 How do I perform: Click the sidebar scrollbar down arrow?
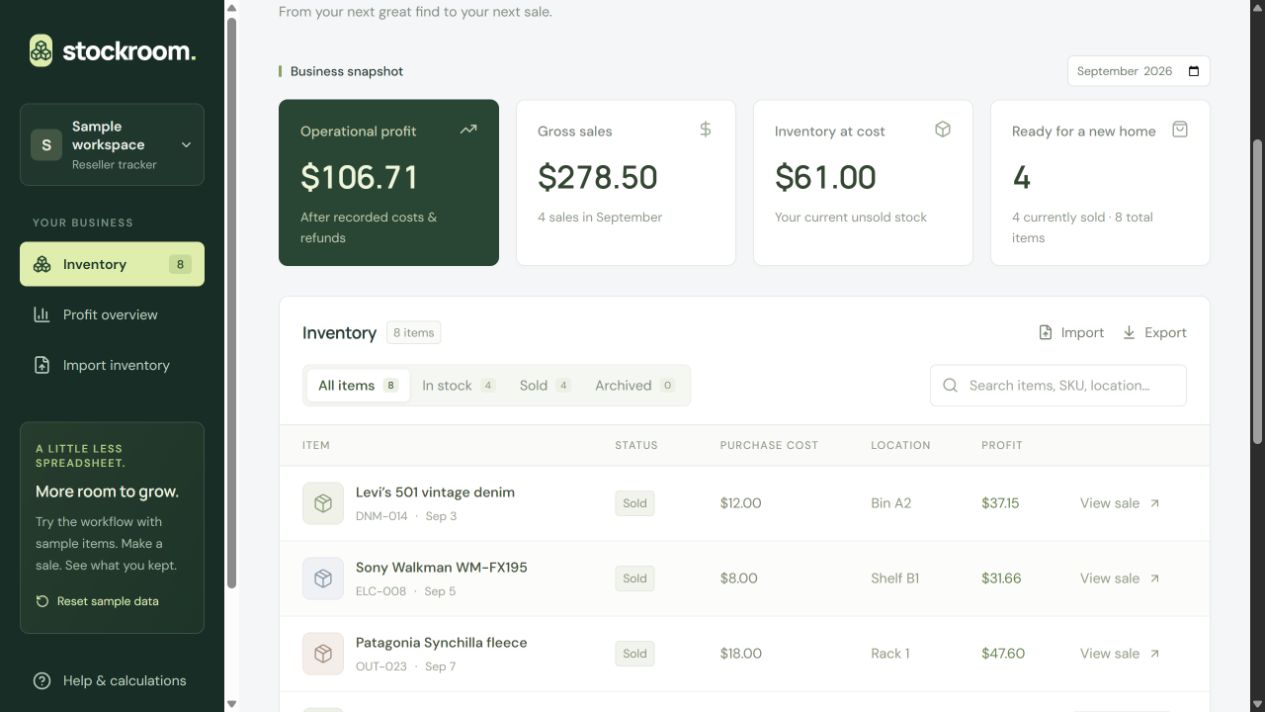coord(232,704)
